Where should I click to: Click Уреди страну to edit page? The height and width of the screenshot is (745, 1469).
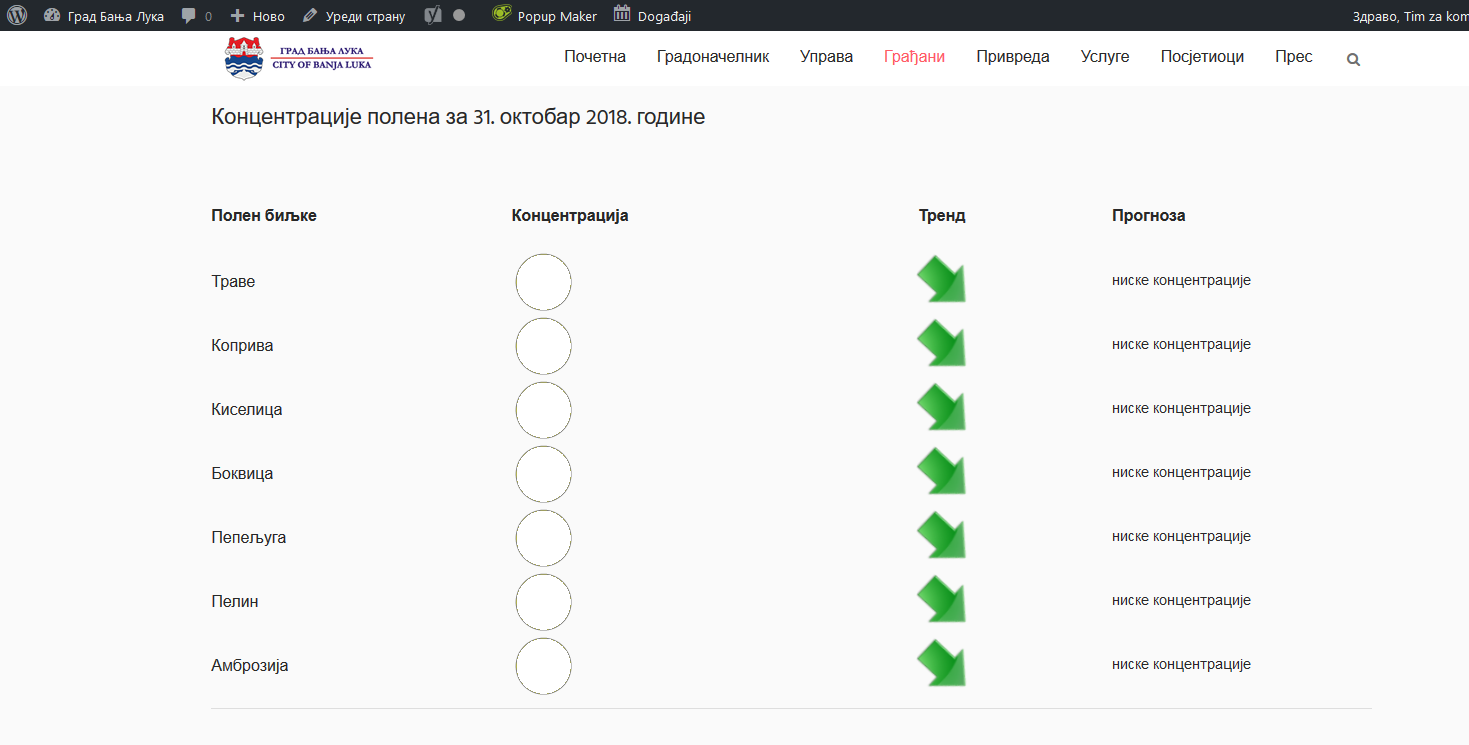point(354,16)
